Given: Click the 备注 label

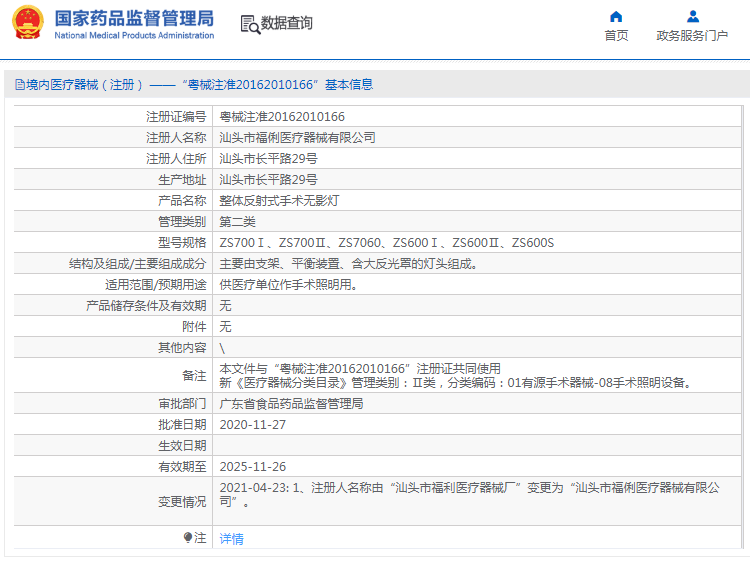Looking at the screenshot, I should point(194,376).
